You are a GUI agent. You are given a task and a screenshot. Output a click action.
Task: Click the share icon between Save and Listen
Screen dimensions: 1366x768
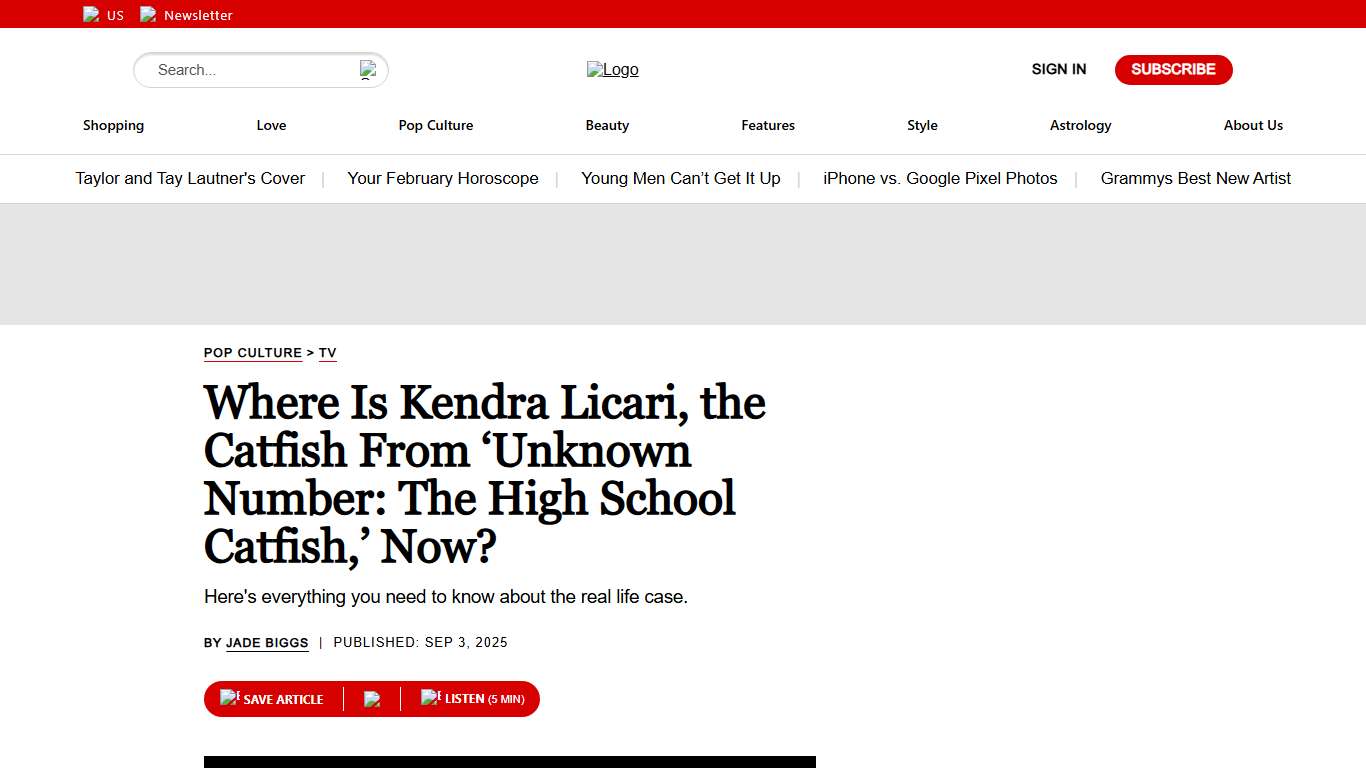pyautogui.click(x=372, y=697)
